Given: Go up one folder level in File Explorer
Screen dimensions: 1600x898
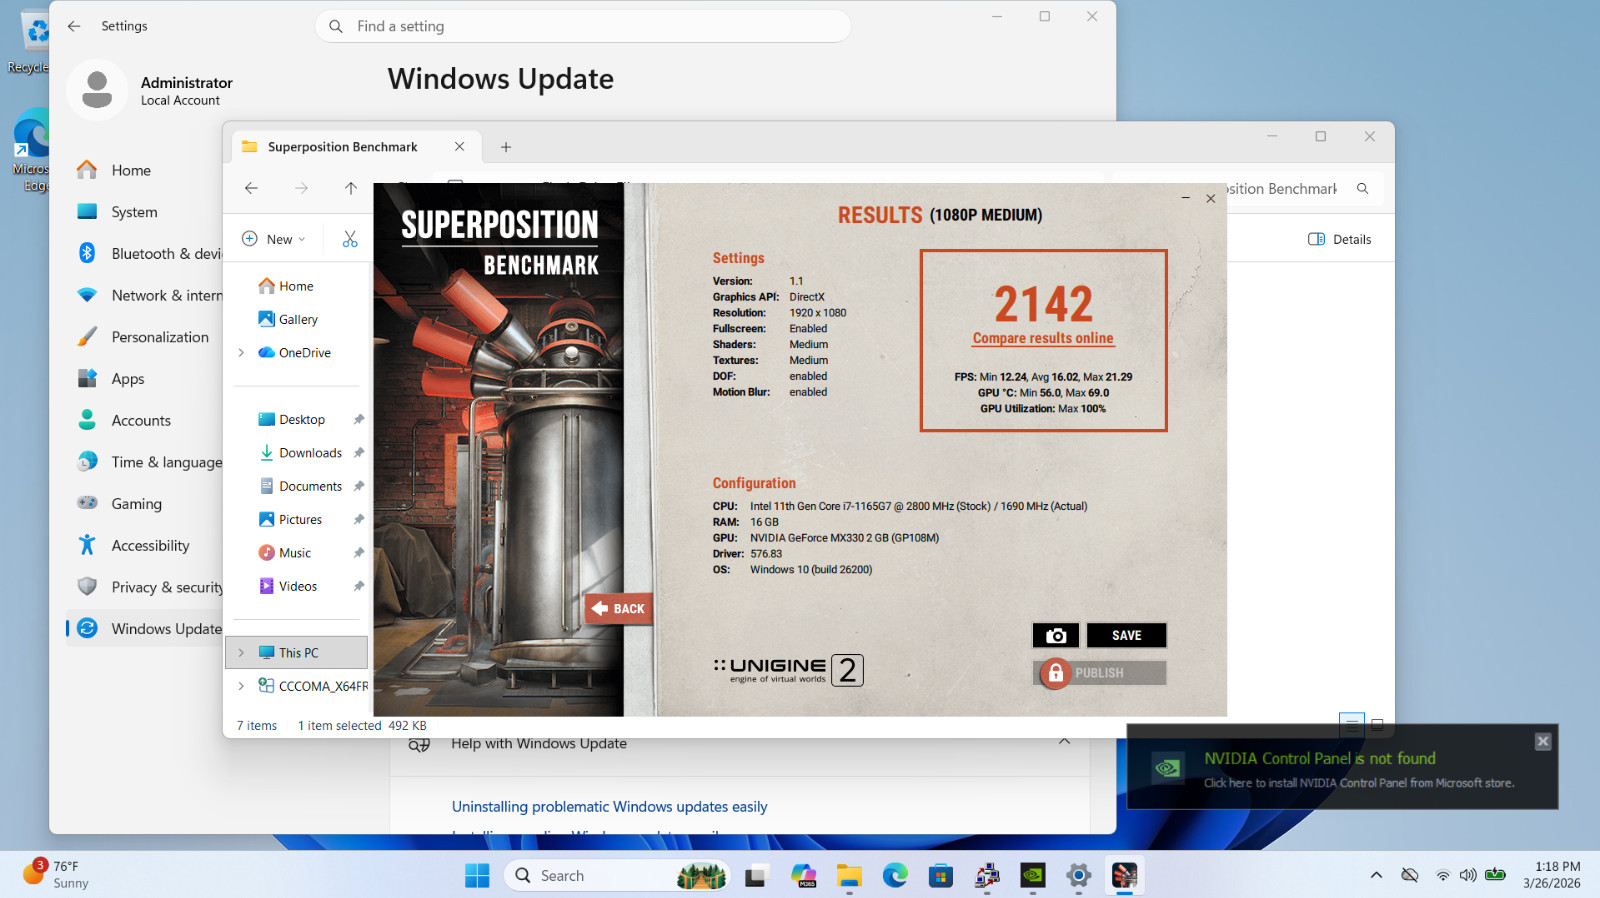Looking at the screenshot, I should (350, 188).
